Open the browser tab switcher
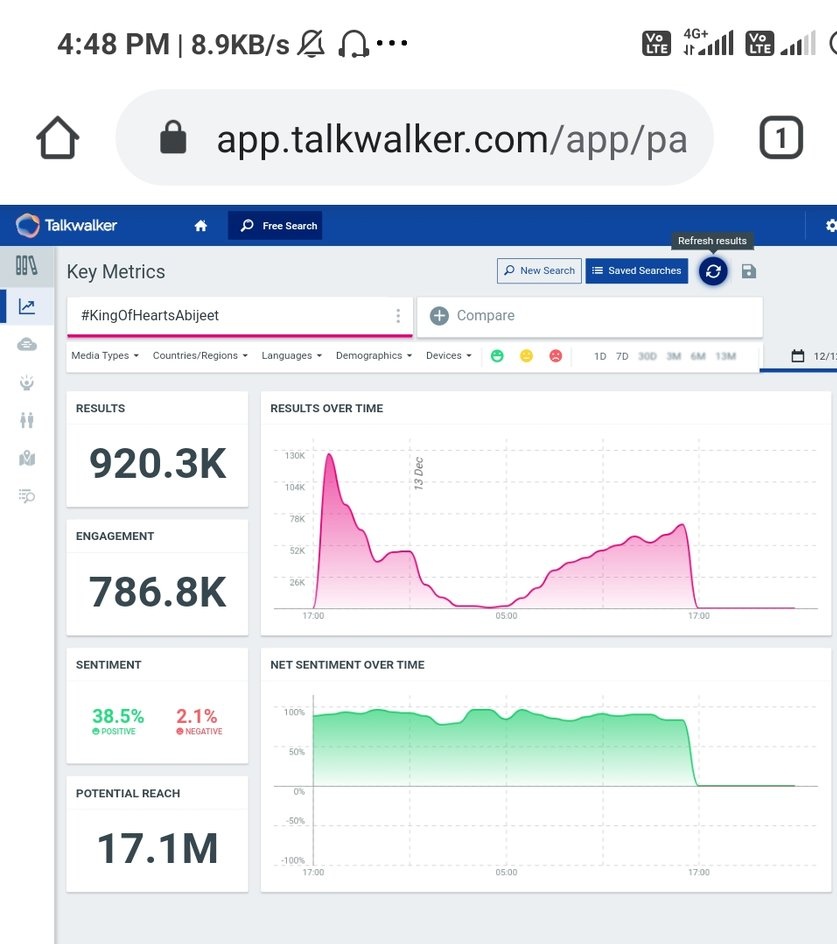Screen dimensions: 837x944 (x=781, y=138)
